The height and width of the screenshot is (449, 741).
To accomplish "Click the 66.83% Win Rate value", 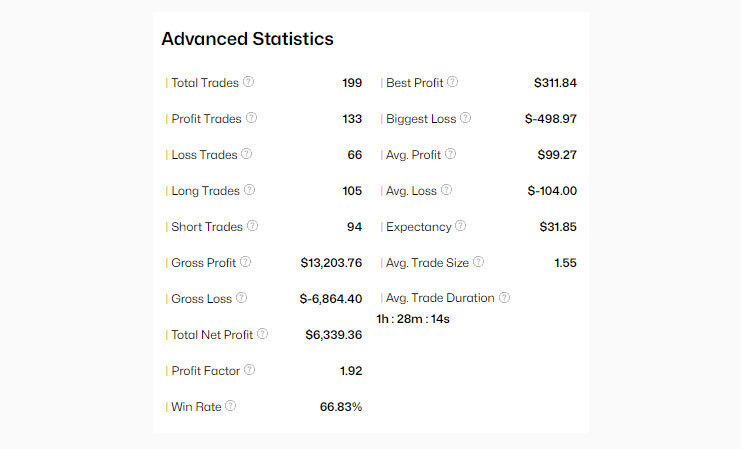I will (x=340, y=407).
